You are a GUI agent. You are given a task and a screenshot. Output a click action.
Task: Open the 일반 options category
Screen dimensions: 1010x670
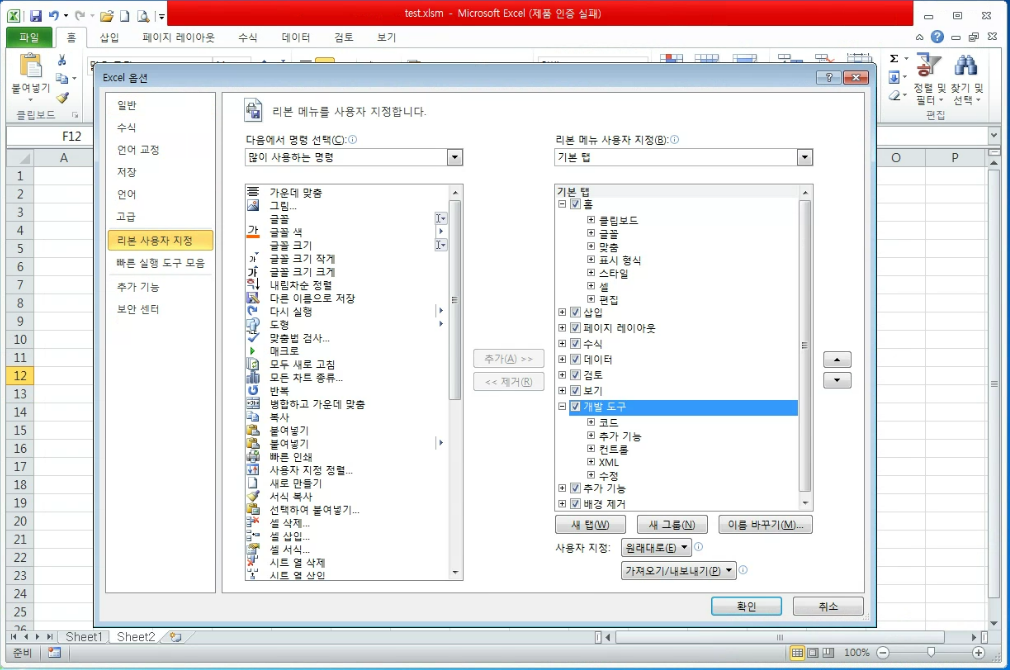coord(127,105)
